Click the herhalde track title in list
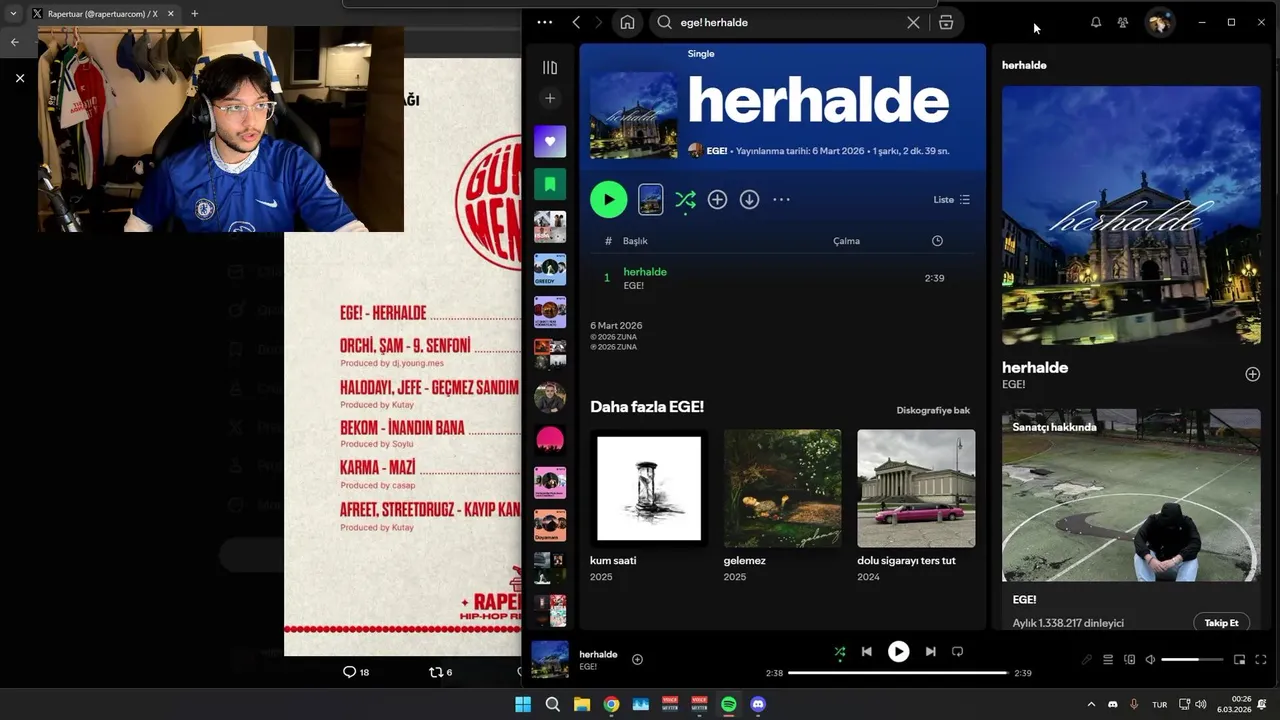This screenshot has width=1280, height=720. pyautogui.click(x=645, y=272)
